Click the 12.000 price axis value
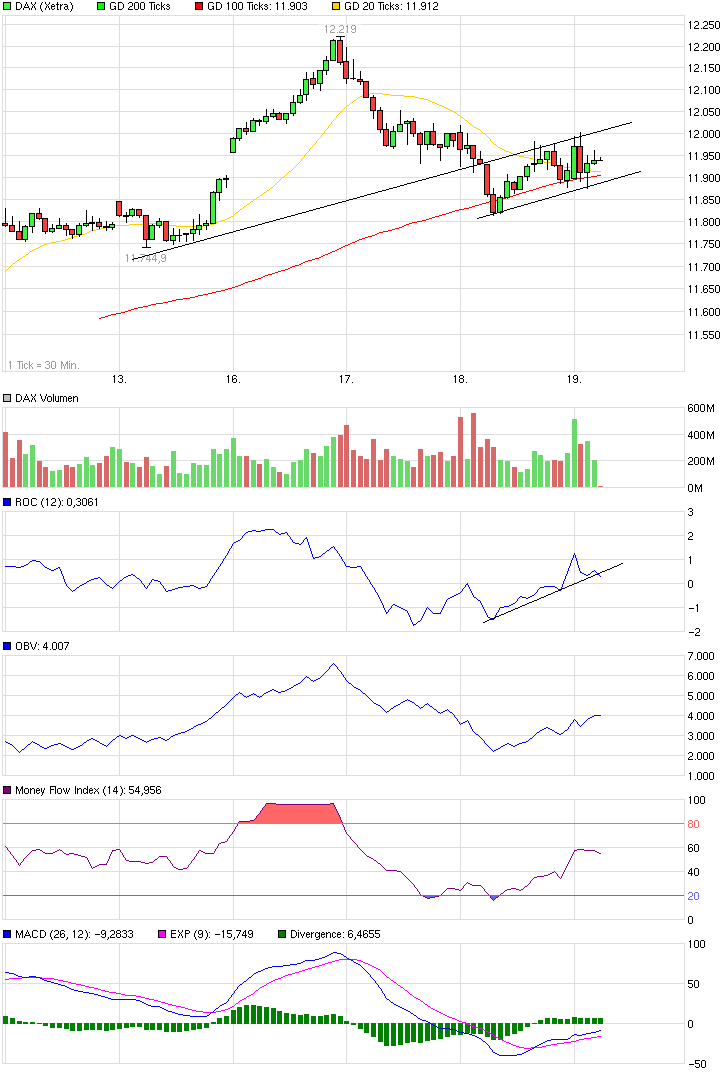 point(703,134)
